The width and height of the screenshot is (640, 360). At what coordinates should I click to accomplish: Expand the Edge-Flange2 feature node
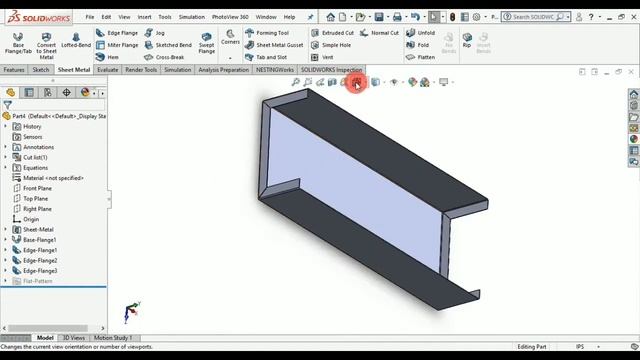(x=5, y=260)
